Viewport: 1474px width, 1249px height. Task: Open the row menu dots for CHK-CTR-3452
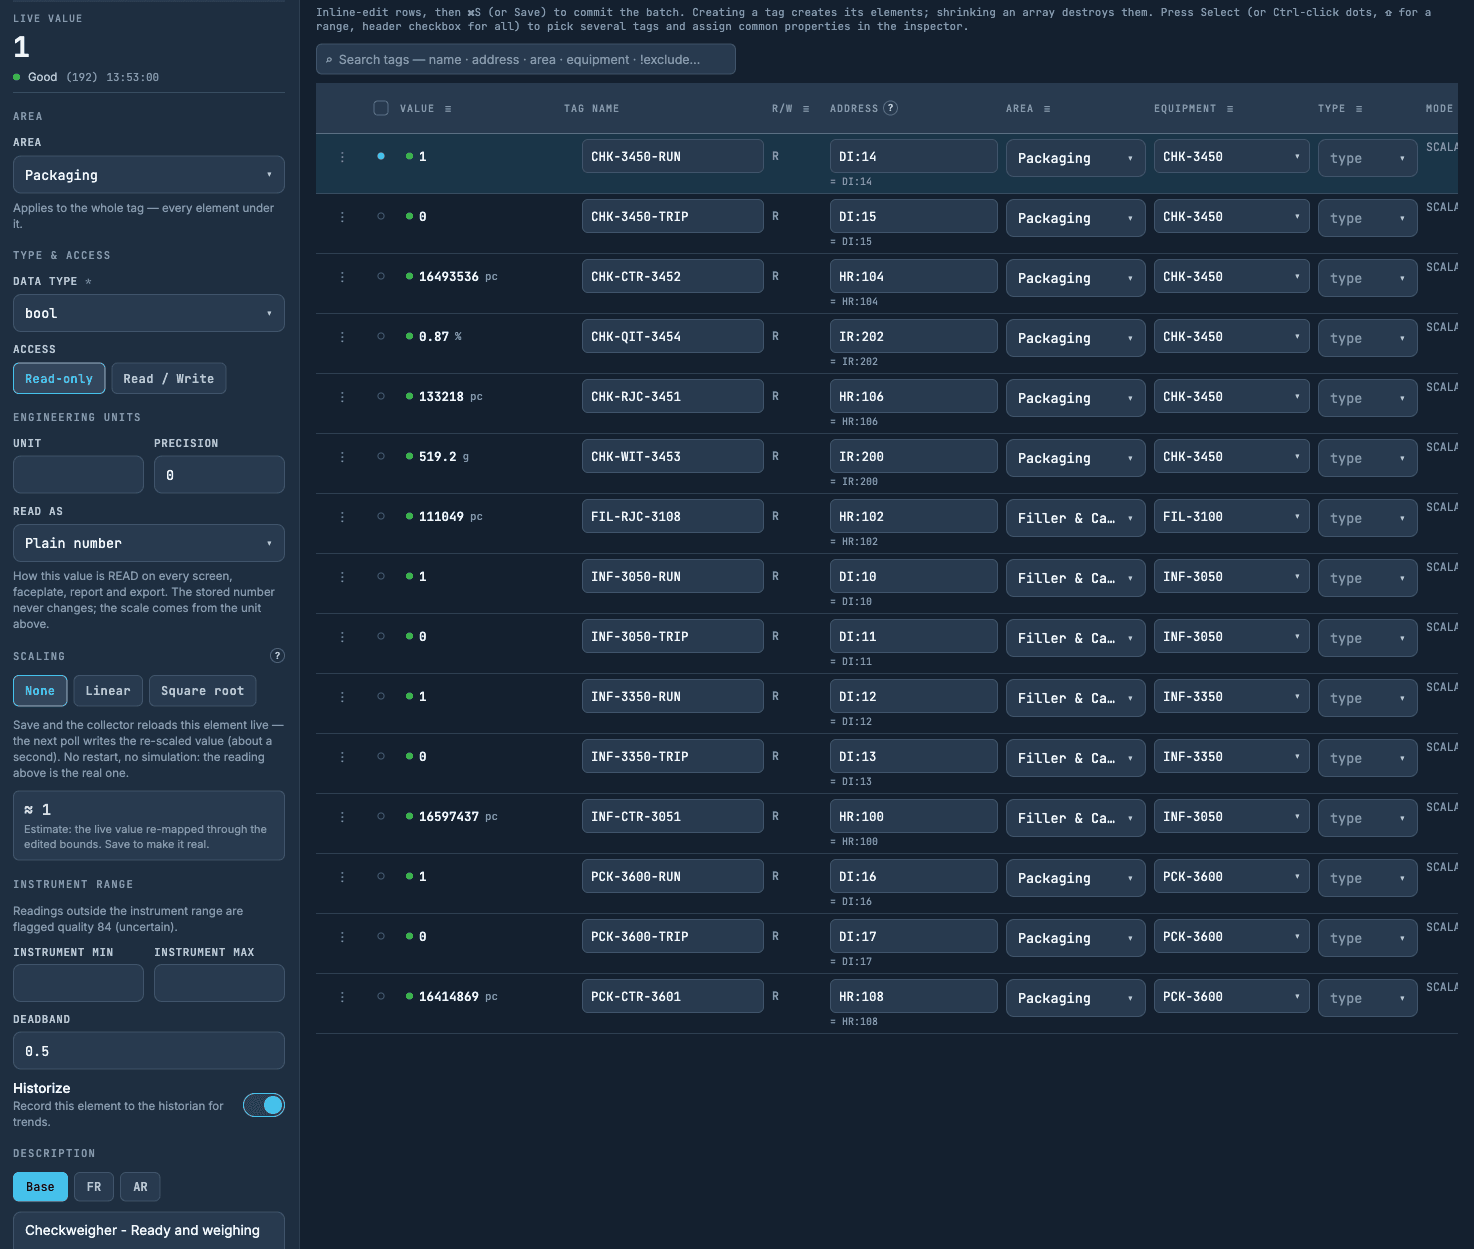click(x=342, y=277)
